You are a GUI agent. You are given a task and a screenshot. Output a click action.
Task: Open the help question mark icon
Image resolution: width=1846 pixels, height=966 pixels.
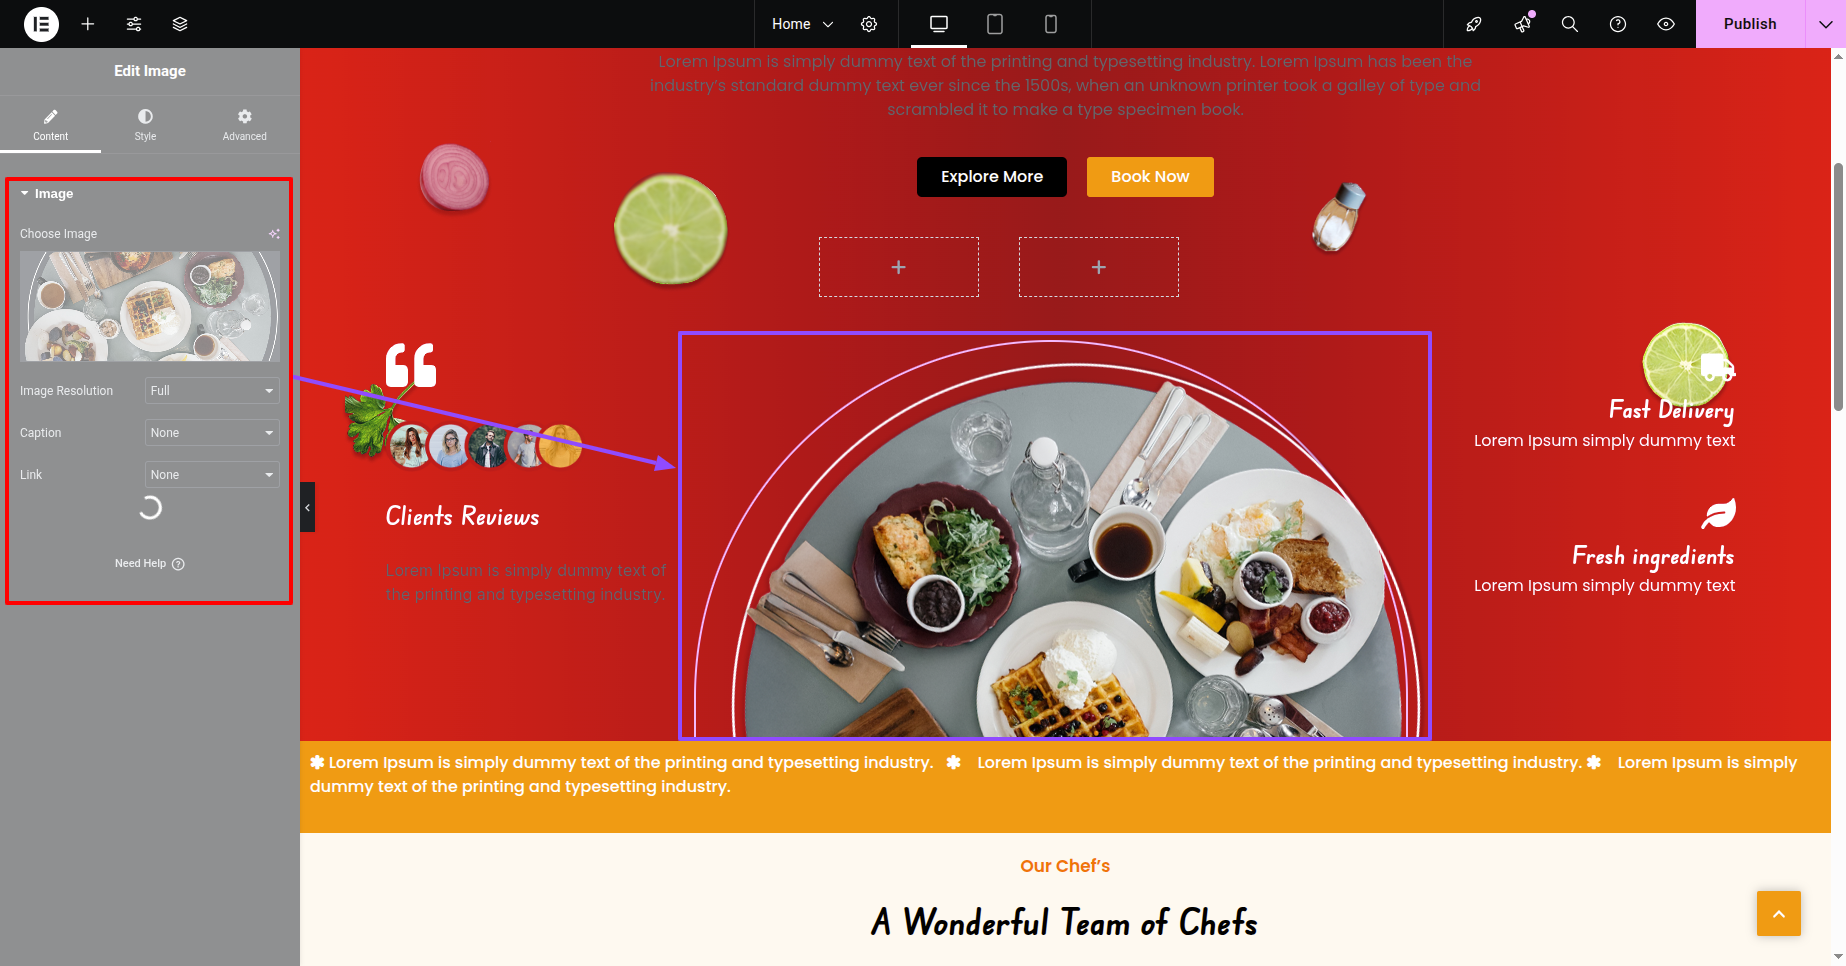[1618, 24]
